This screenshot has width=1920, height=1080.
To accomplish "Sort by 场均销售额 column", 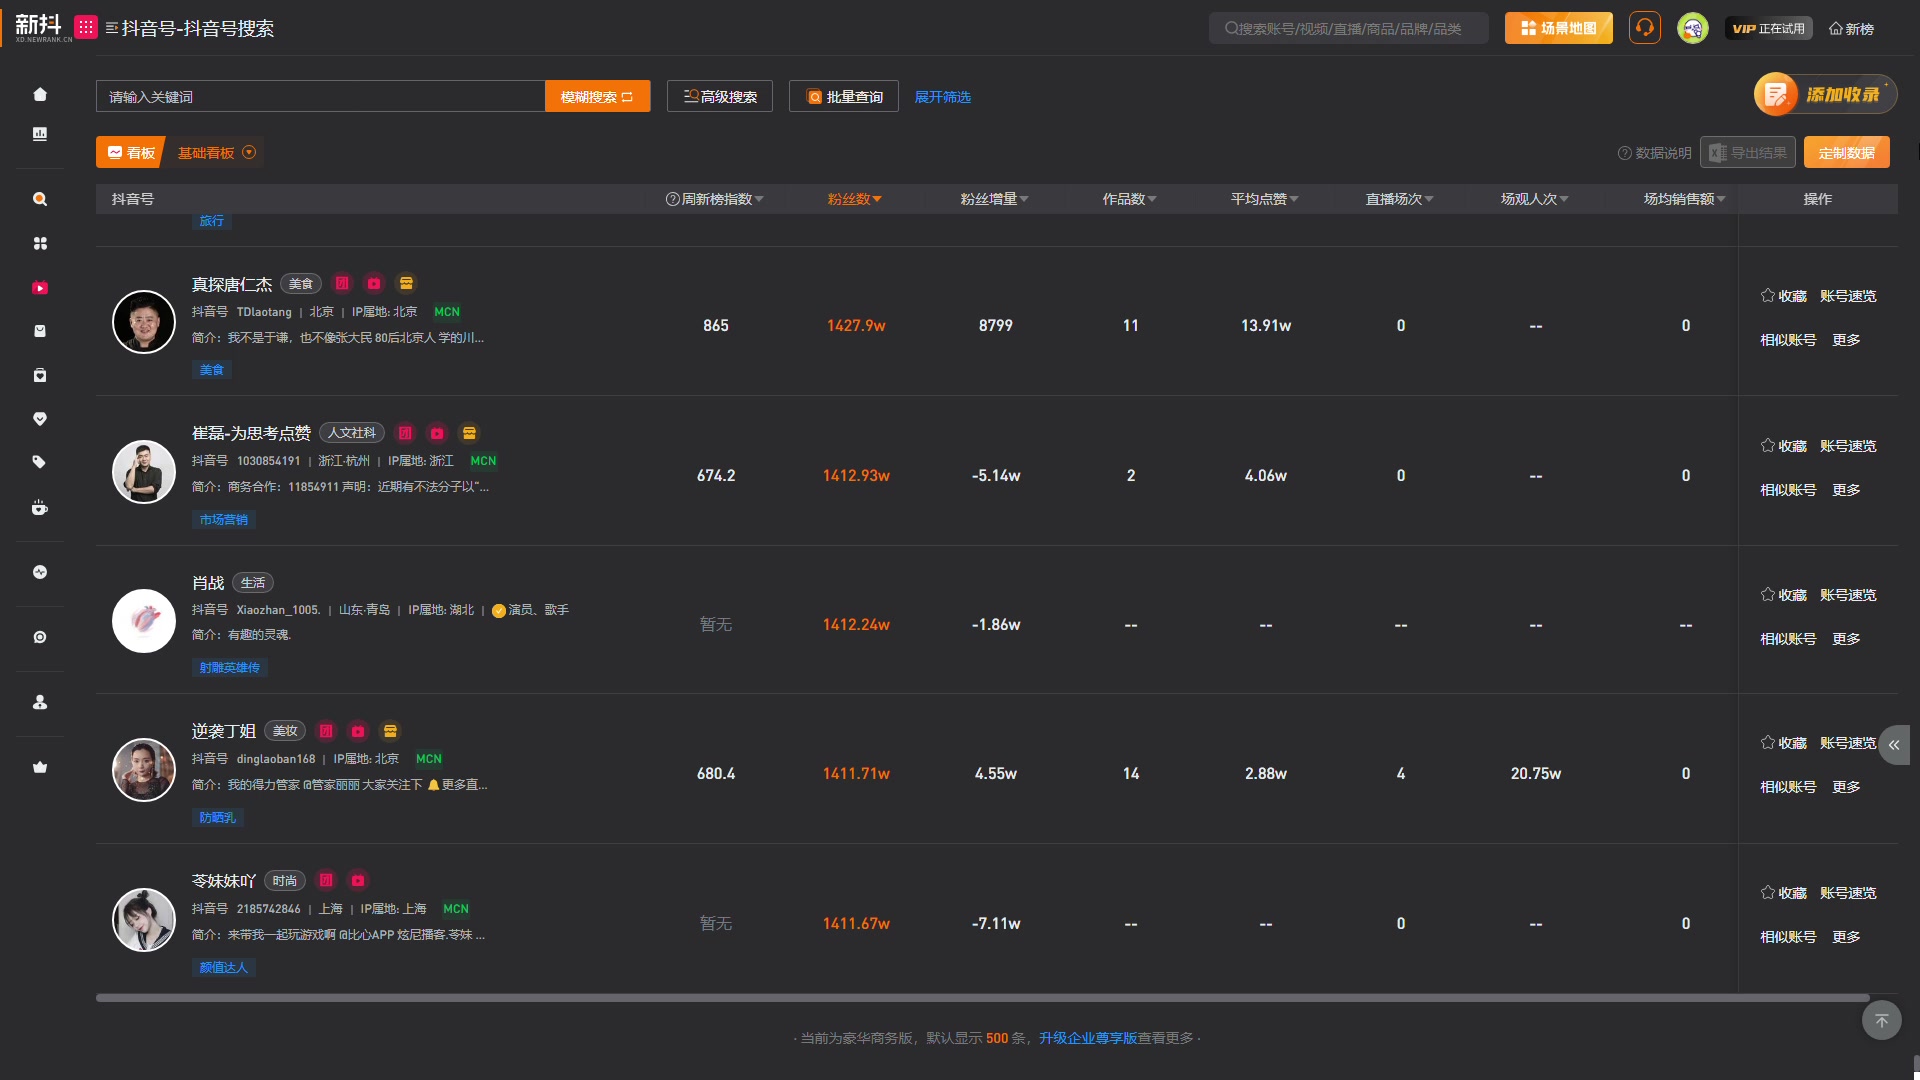I will [1685, 199].
